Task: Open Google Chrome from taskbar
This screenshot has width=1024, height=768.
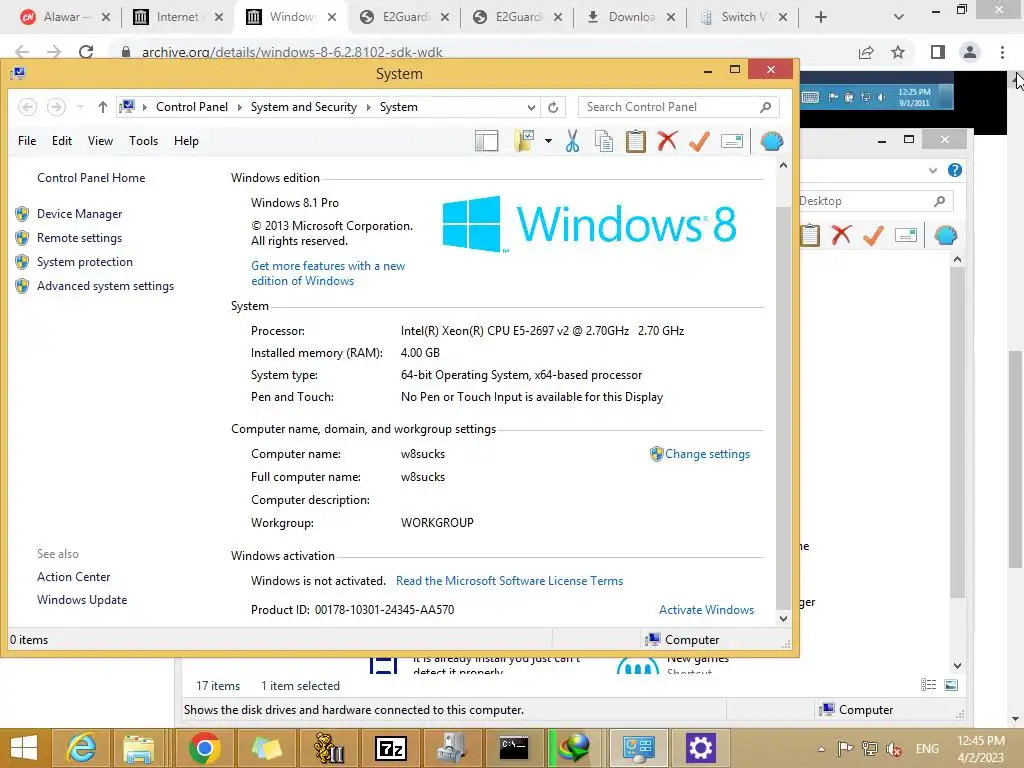Action: (x=204, y=748)
